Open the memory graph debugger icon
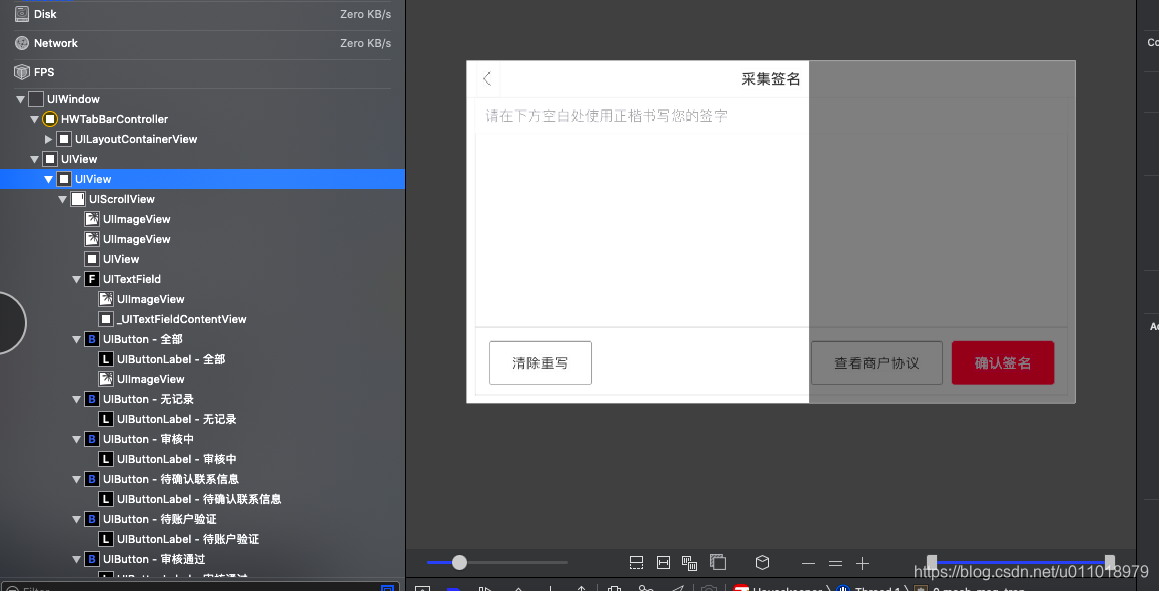The width and height of the screenshot is (1159, 591). tap(646, 588)
